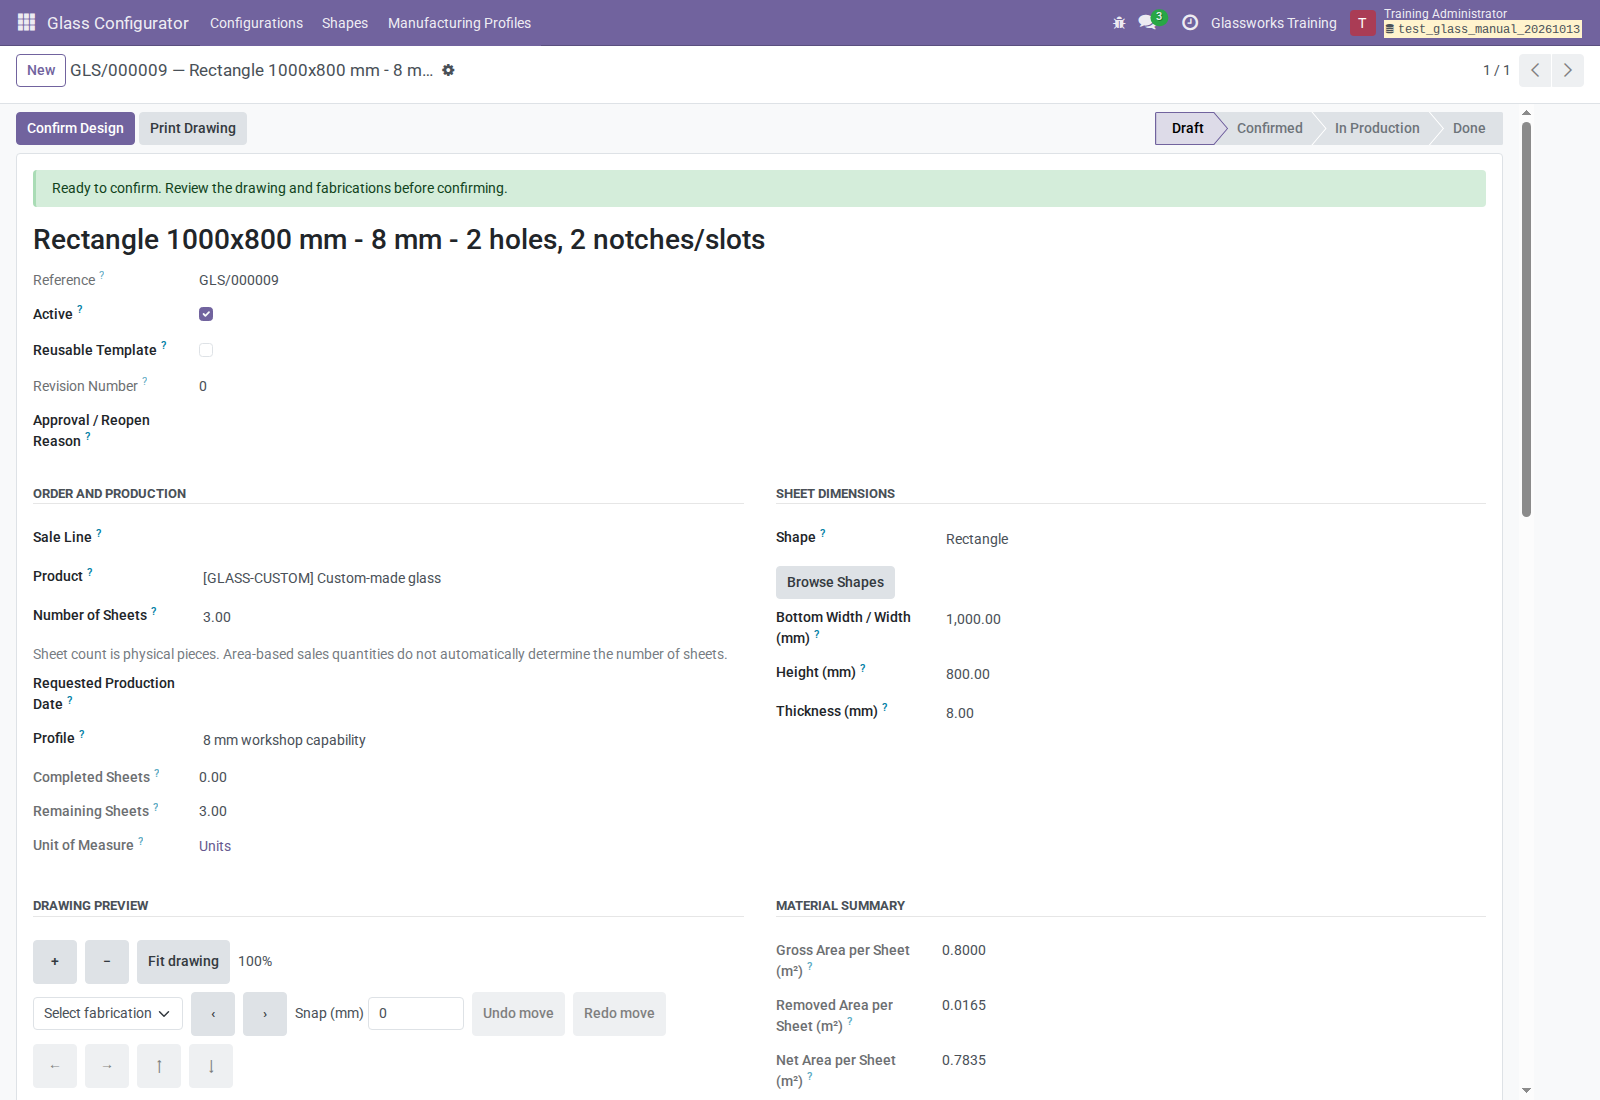
Task: Click the Browse Shapes button
Action: [835, 582]
